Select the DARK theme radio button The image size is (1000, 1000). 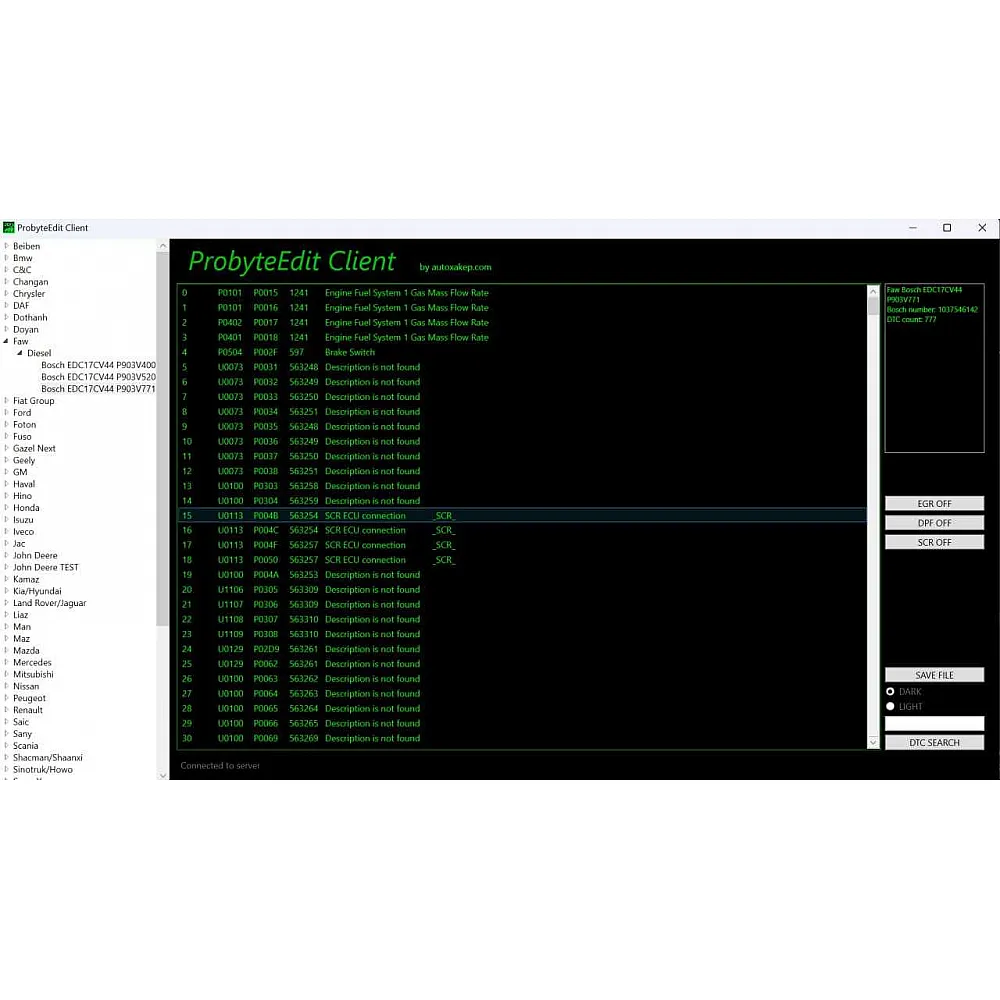point(890,692)
